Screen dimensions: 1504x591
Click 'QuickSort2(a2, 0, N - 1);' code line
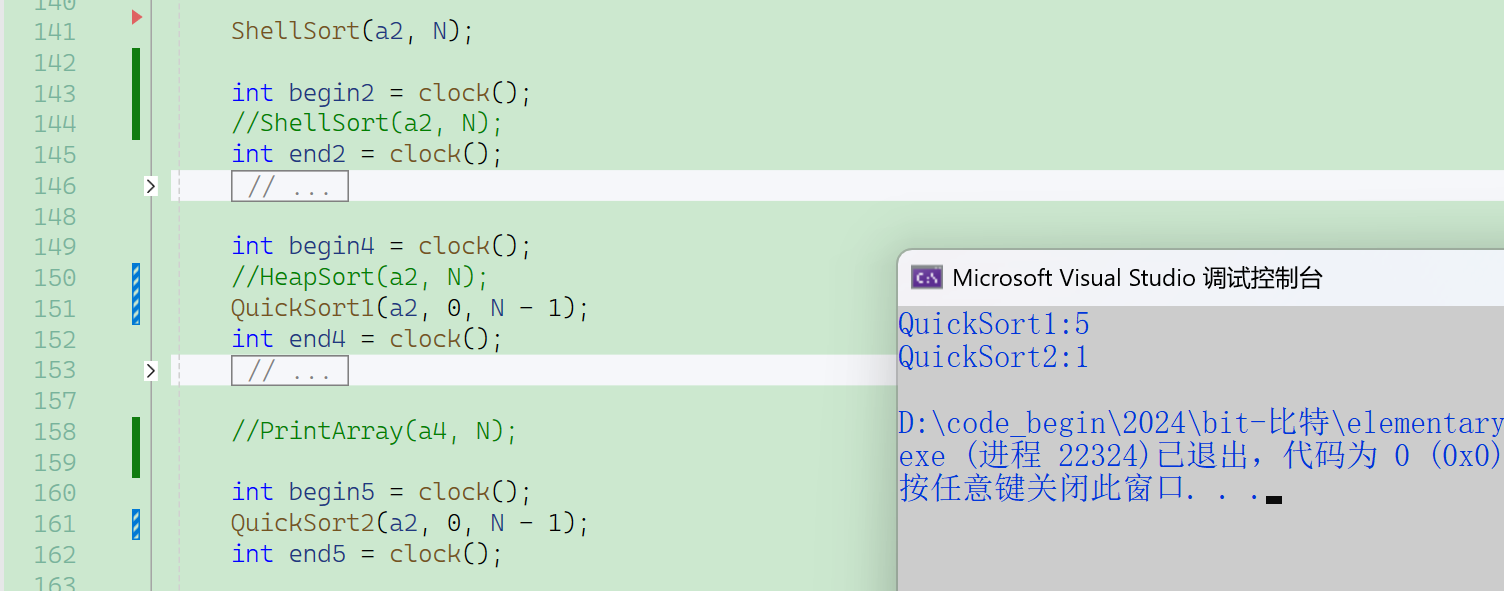410,524
